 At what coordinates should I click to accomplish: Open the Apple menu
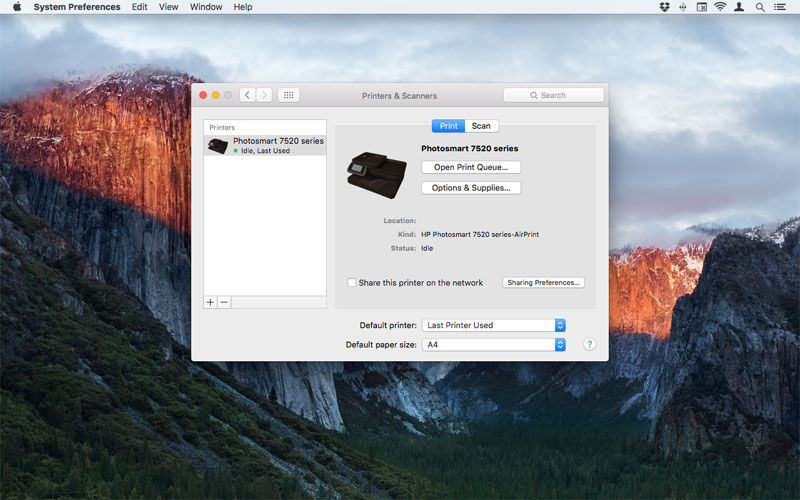pos(17,7)
